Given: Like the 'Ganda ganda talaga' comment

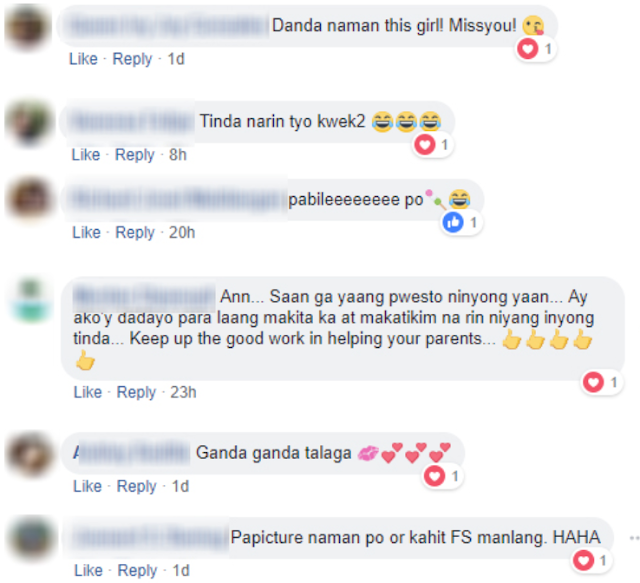Looking at the screenshot, I should [87, 486].
